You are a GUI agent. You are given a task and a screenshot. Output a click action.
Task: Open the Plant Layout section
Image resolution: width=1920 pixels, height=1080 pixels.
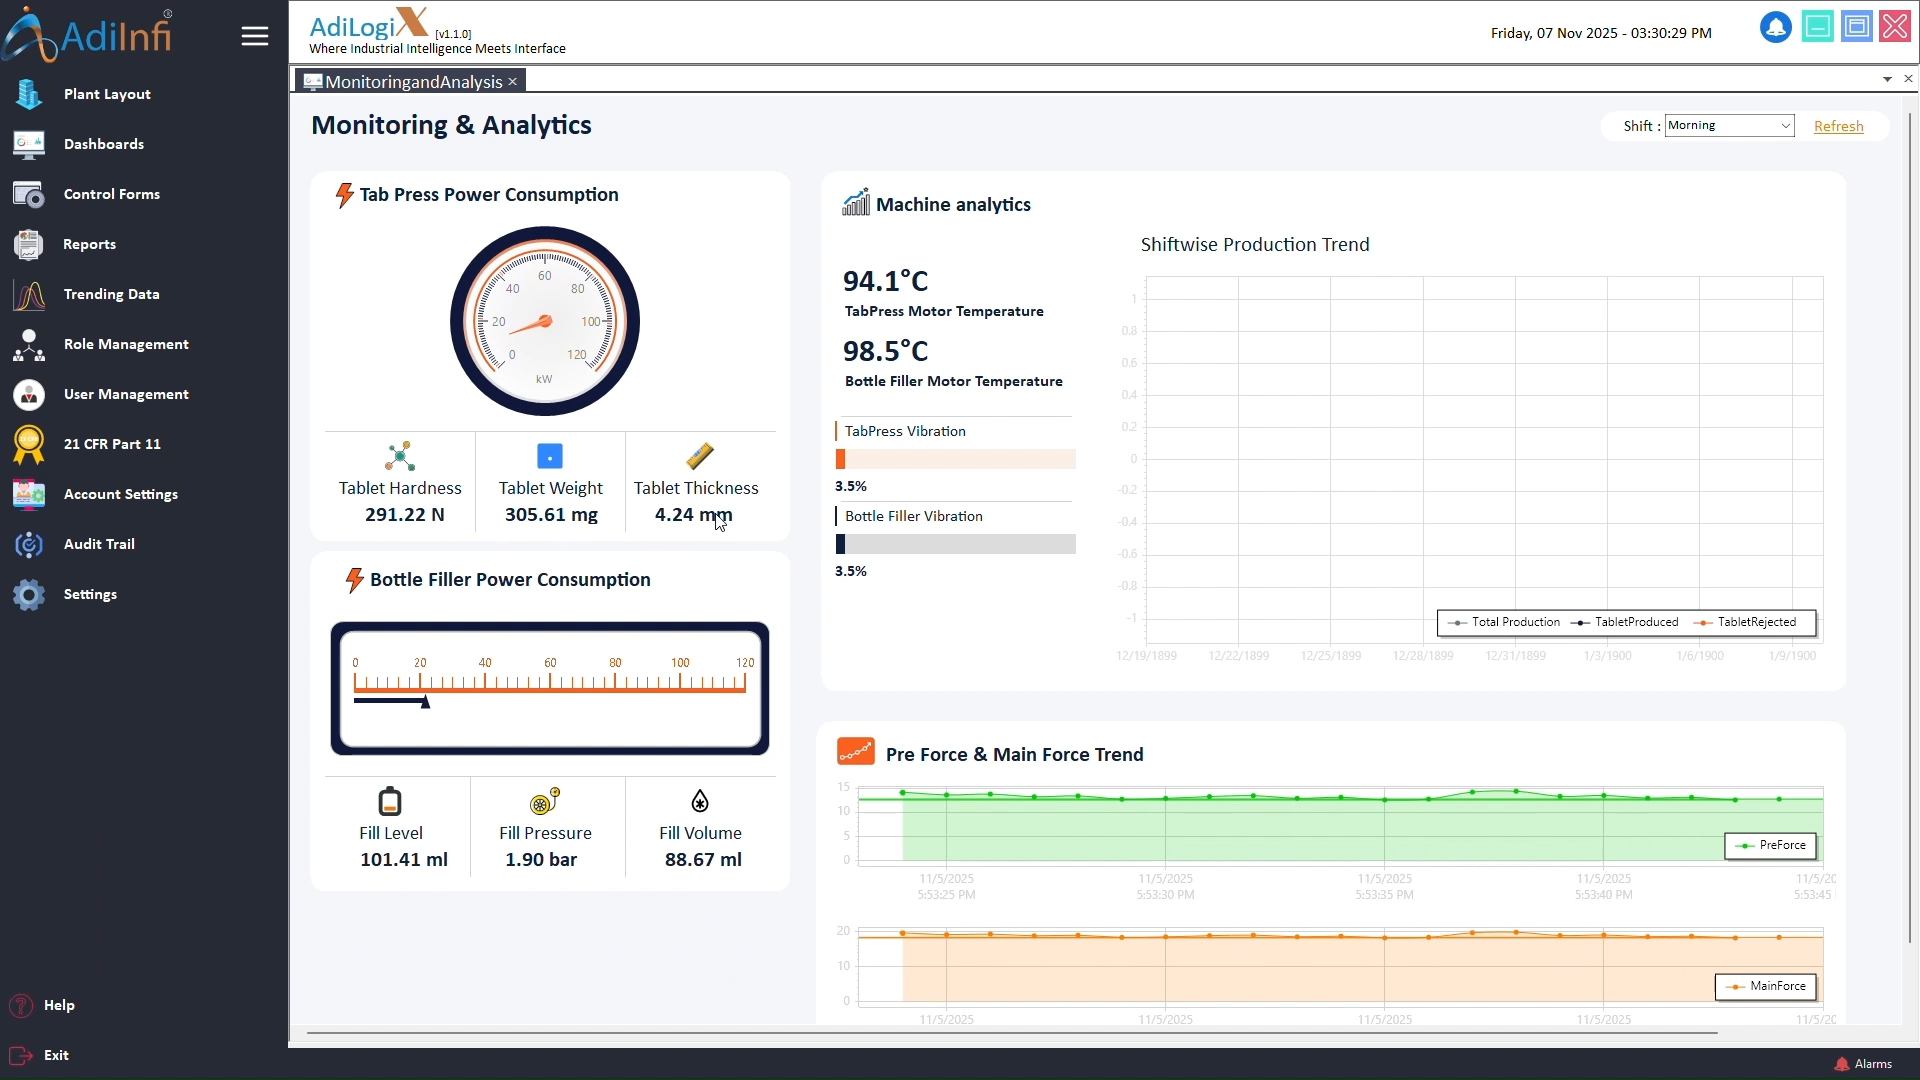pos(105,94)
